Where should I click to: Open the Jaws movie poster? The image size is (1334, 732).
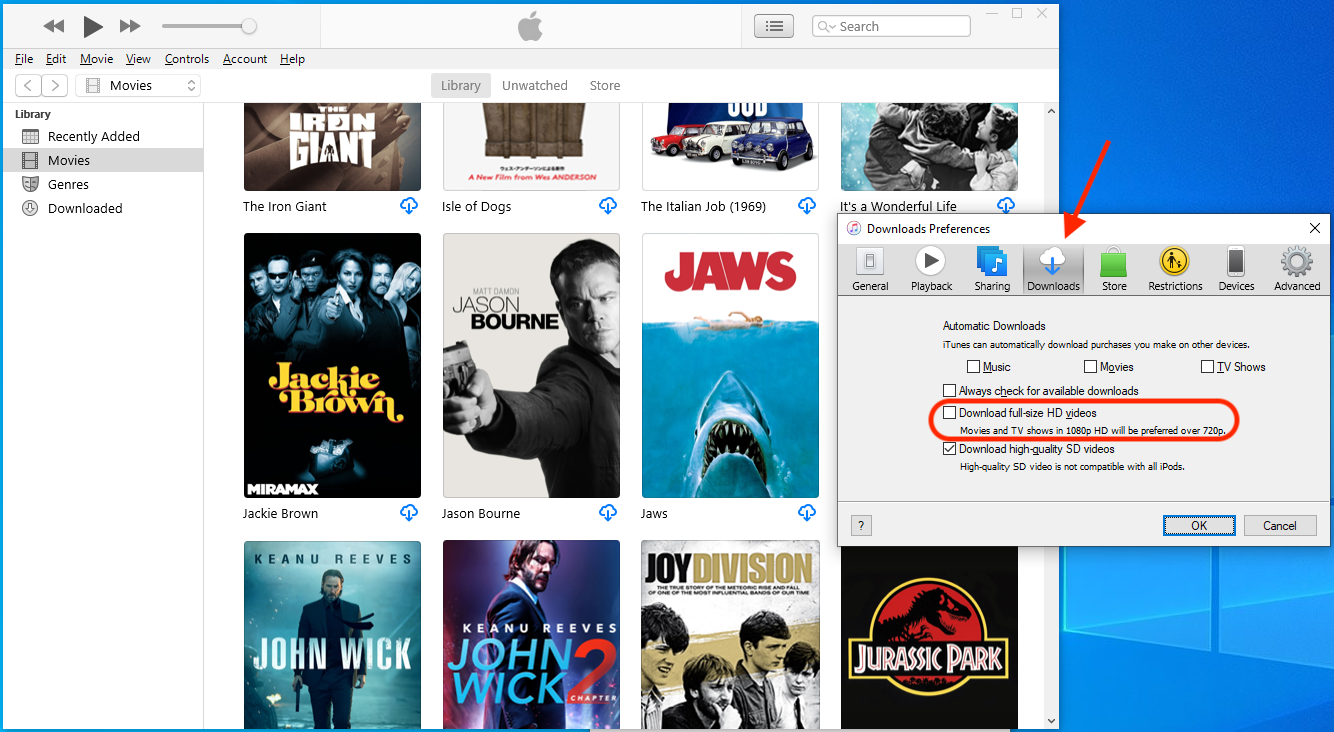point(730,366)
